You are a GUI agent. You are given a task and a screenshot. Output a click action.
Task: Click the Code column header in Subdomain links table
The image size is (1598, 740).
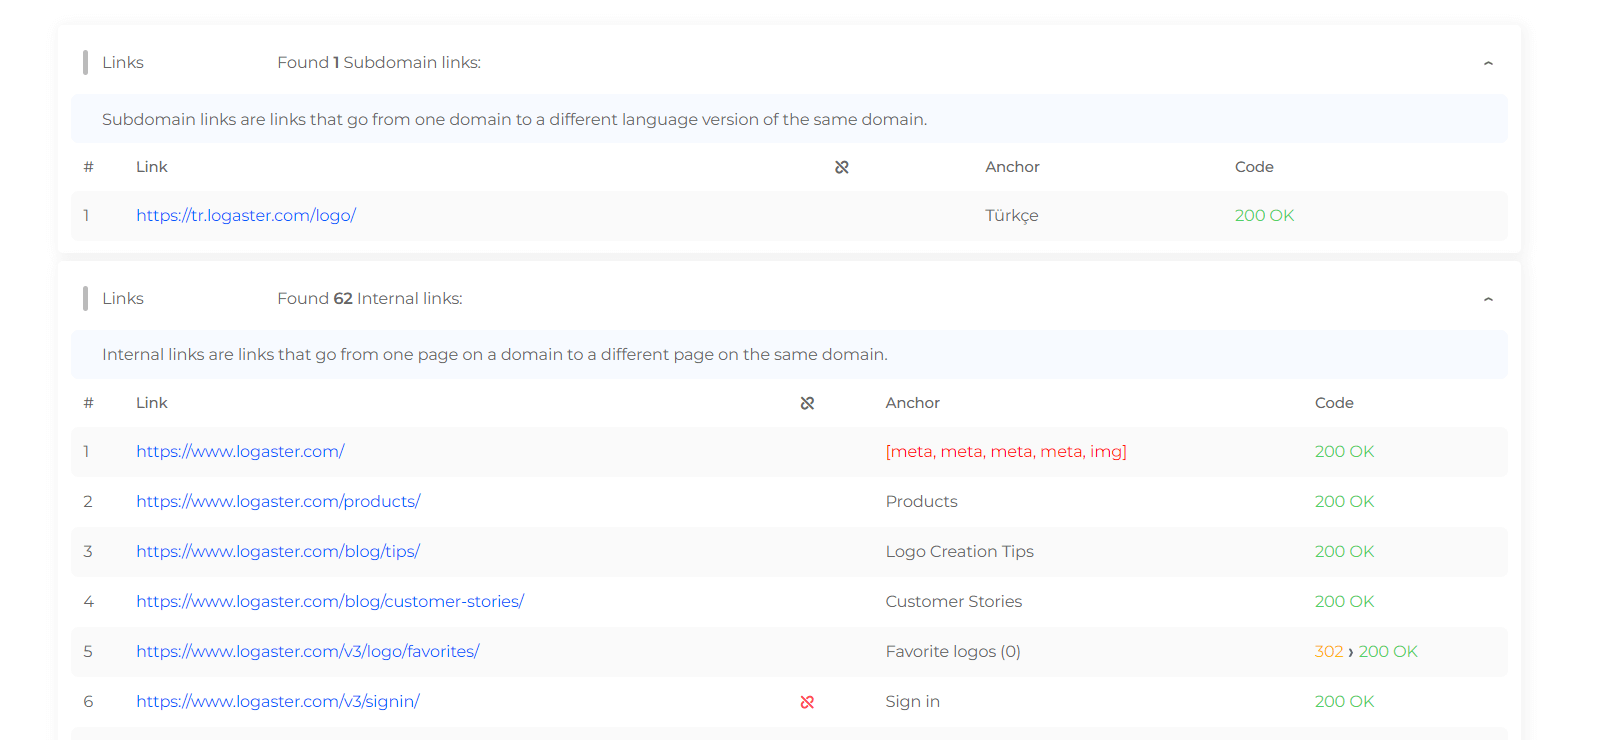point(1254,167)
